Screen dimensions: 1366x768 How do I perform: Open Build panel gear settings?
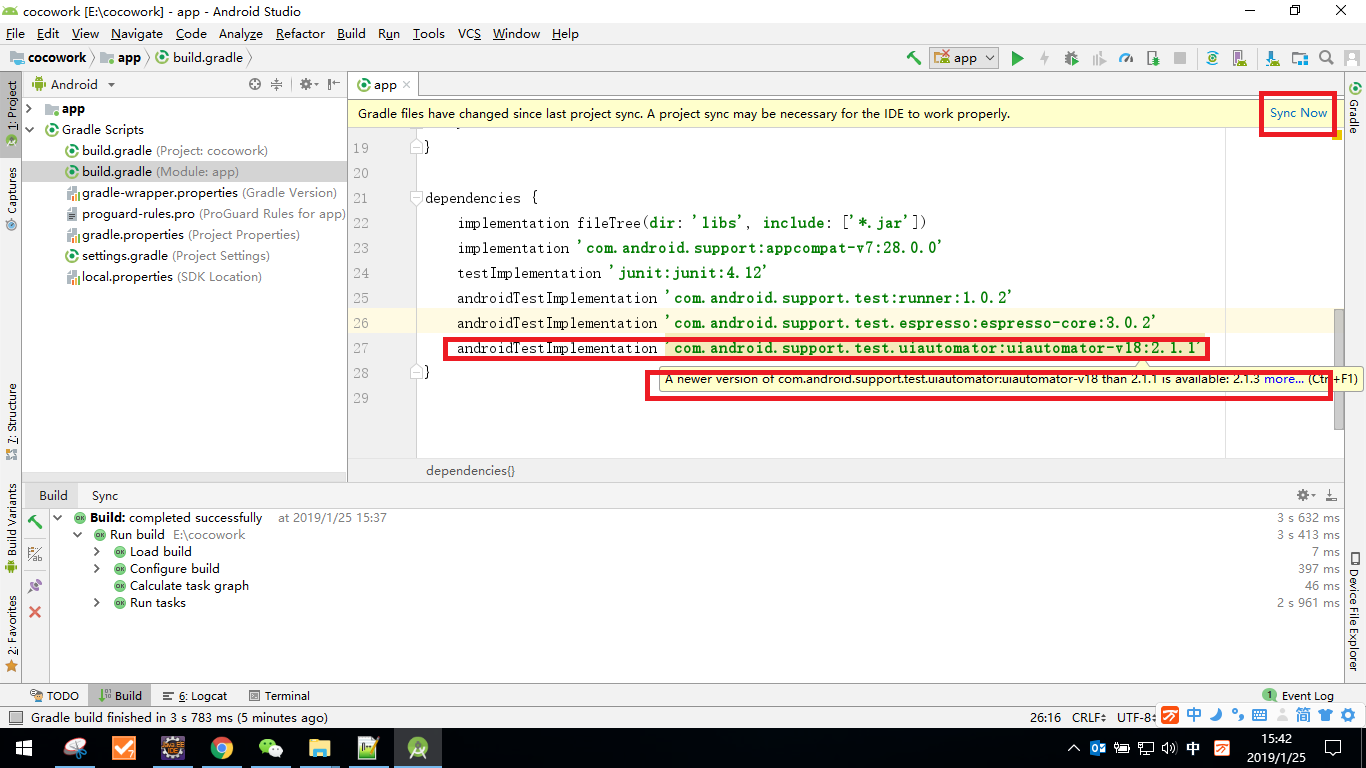click(x=1305, y=495)
